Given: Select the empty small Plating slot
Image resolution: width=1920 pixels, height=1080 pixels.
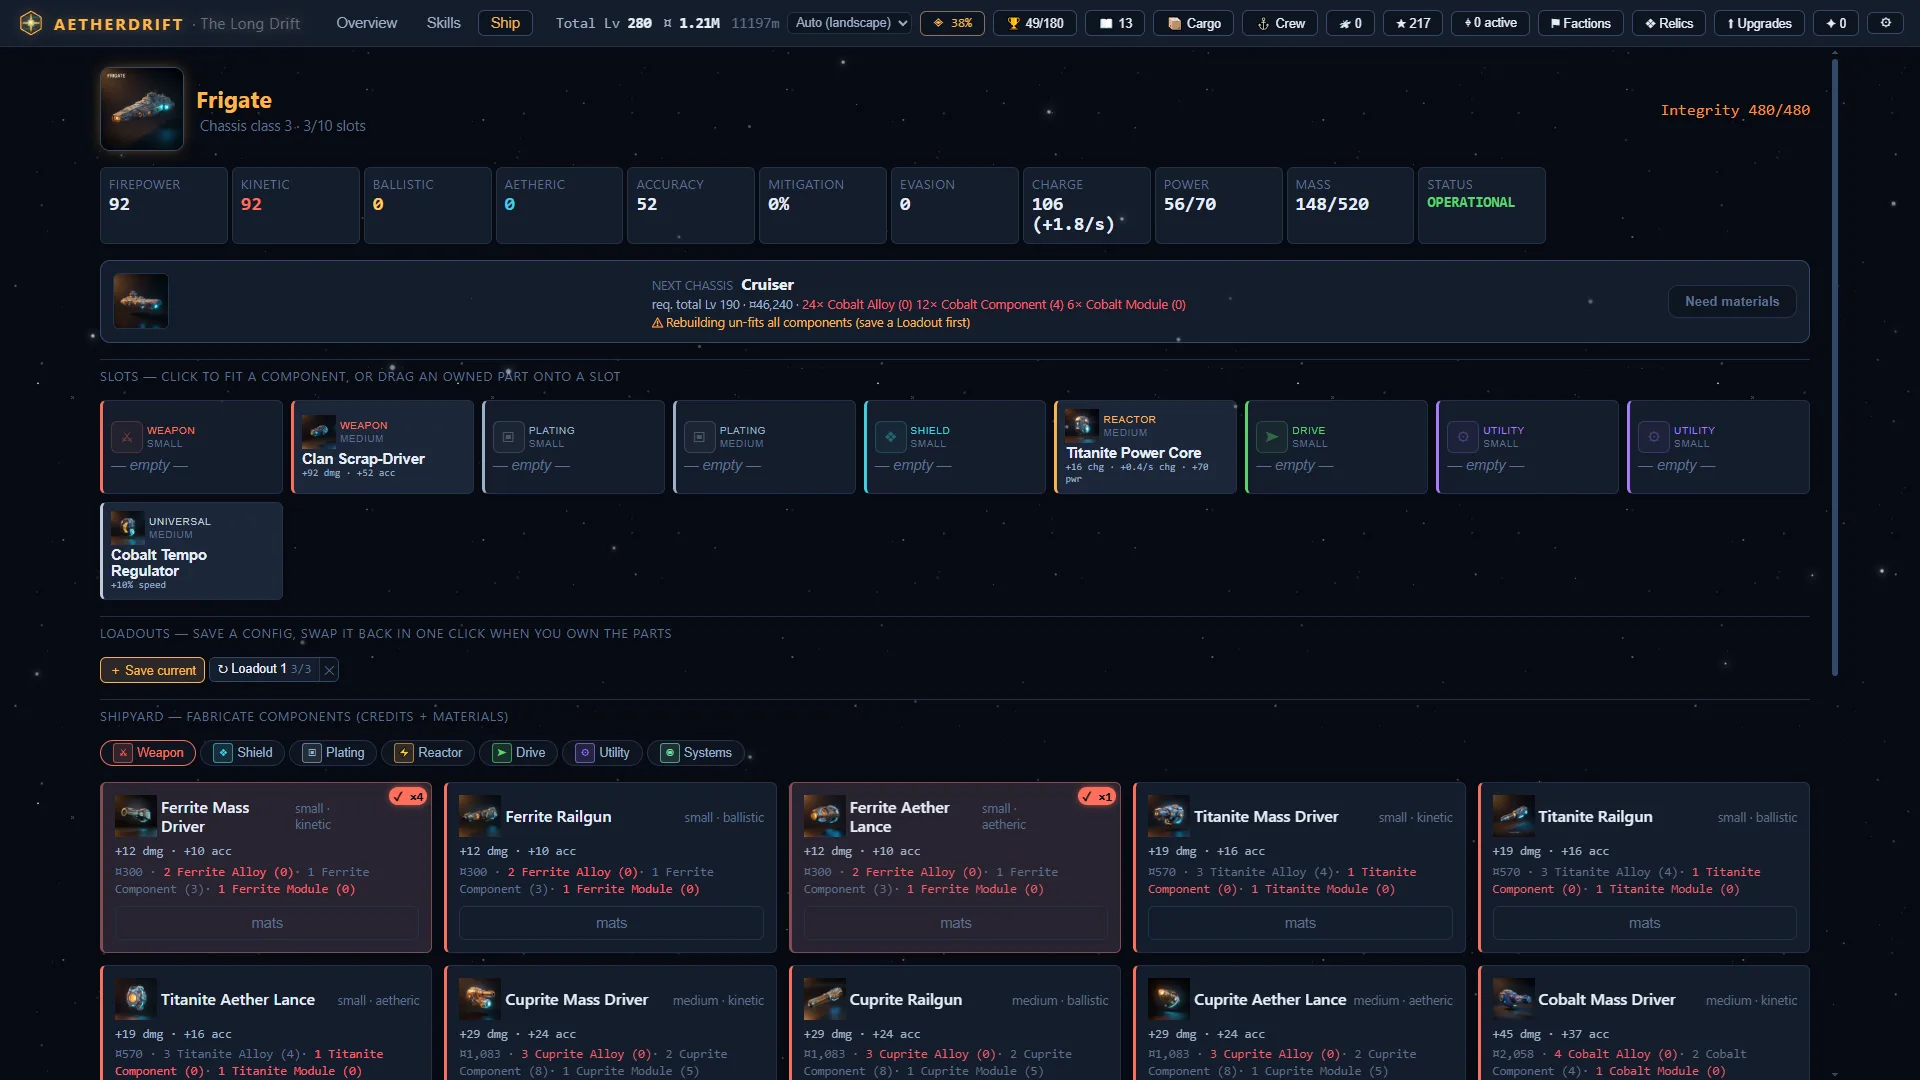Looking at the screenshot, I should click(573, 447).
